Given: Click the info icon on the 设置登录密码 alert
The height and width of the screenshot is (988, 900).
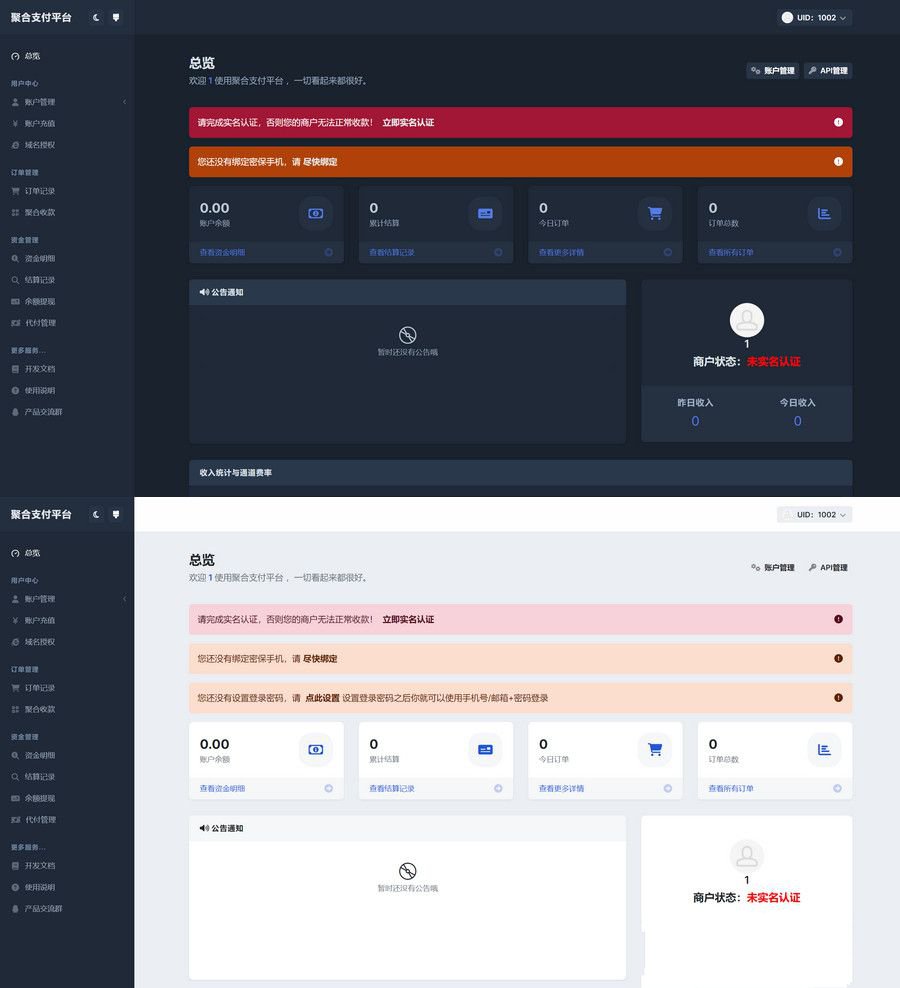Looking at the screenshot, I should [838, 698].
